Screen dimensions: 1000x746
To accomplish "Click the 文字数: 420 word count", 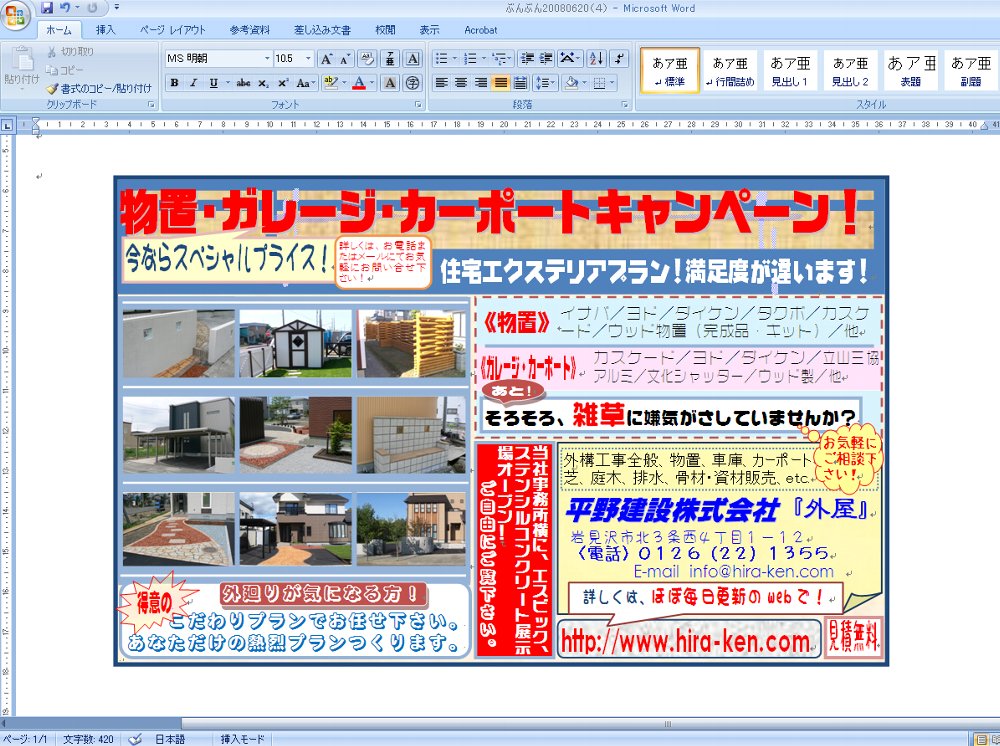I will [89, 739].
